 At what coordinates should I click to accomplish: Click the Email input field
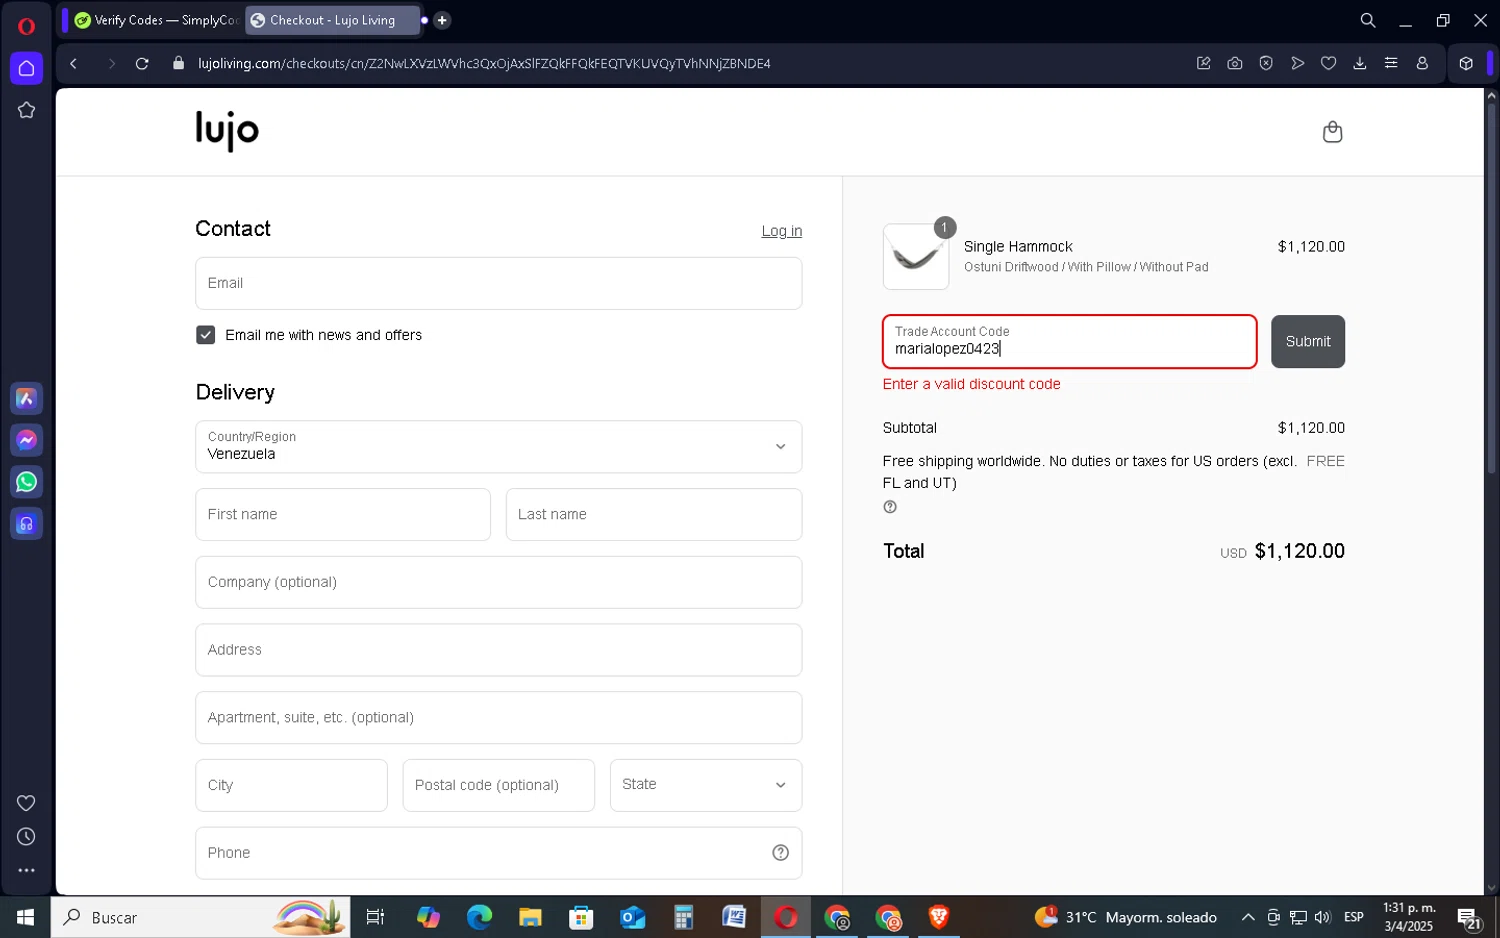pos(499,283)
